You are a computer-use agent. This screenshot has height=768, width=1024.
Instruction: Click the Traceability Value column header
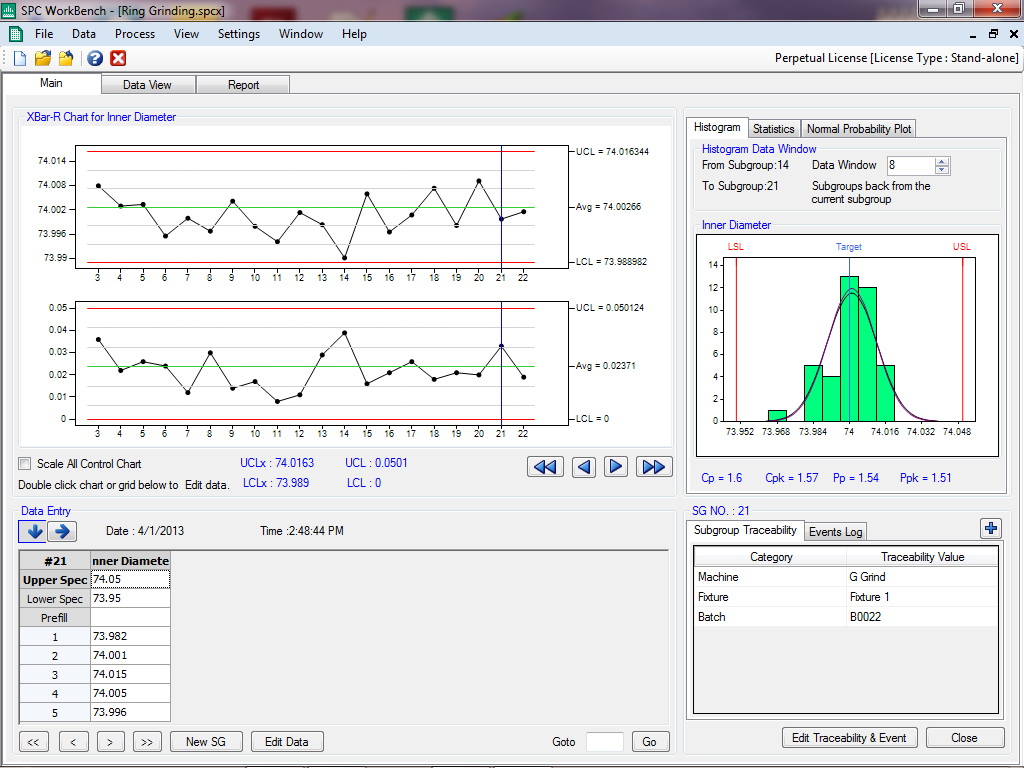922,556
